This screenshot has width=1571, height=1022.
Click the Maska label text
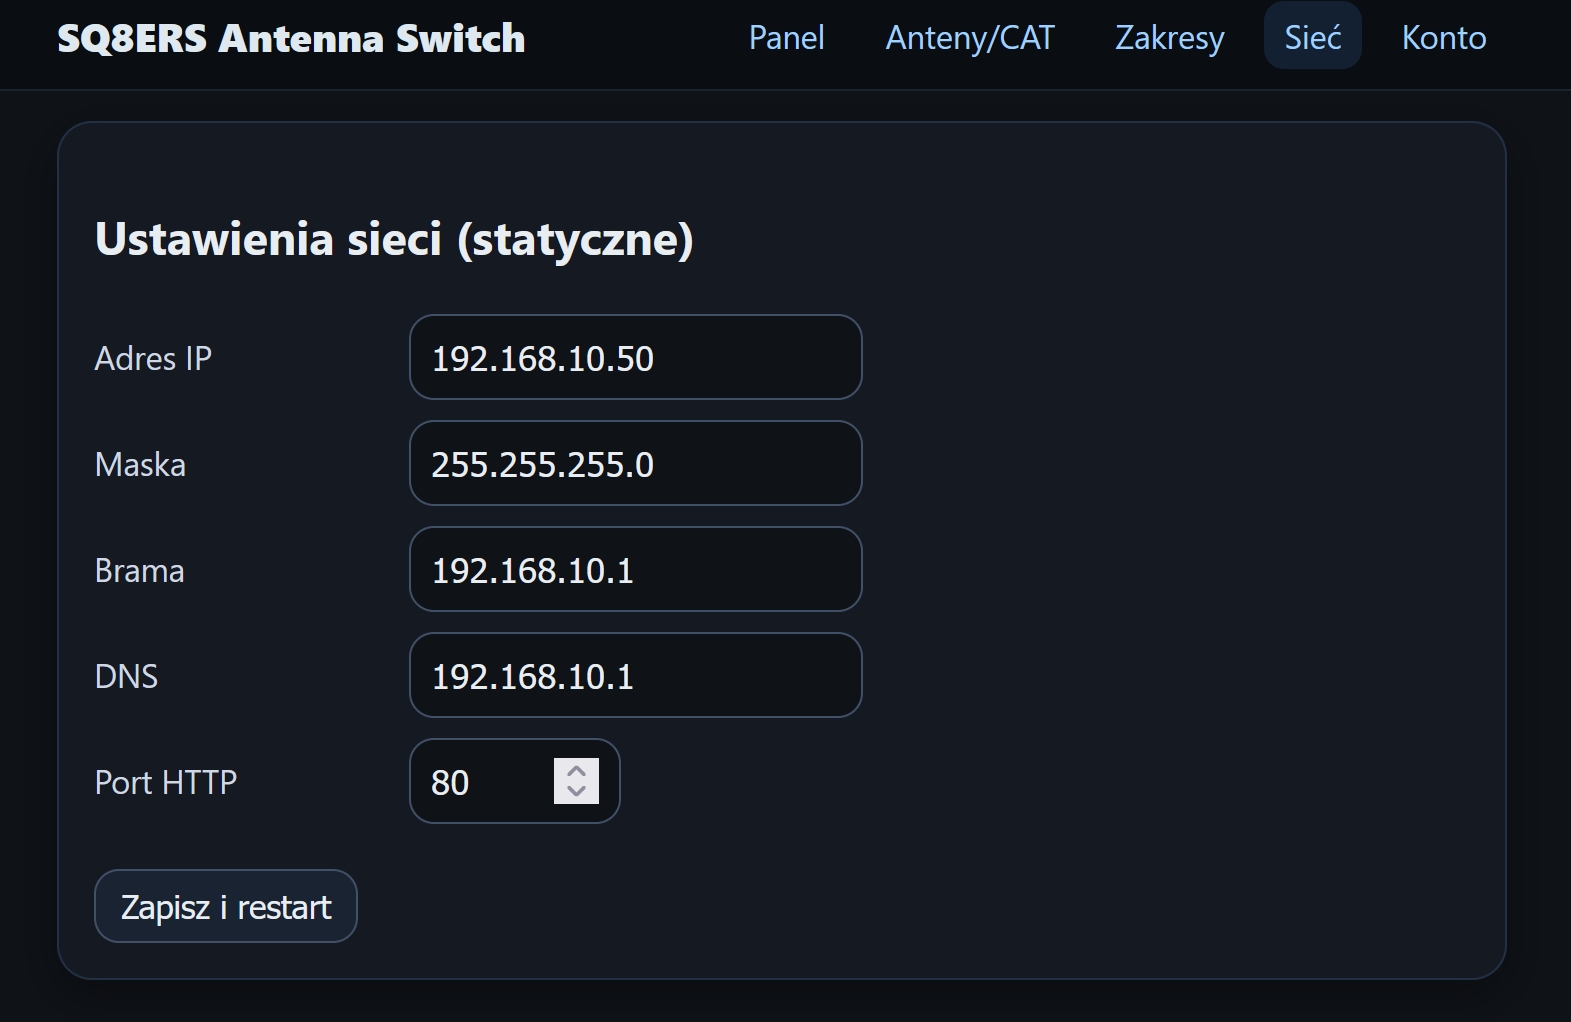(x=140, y=464)
